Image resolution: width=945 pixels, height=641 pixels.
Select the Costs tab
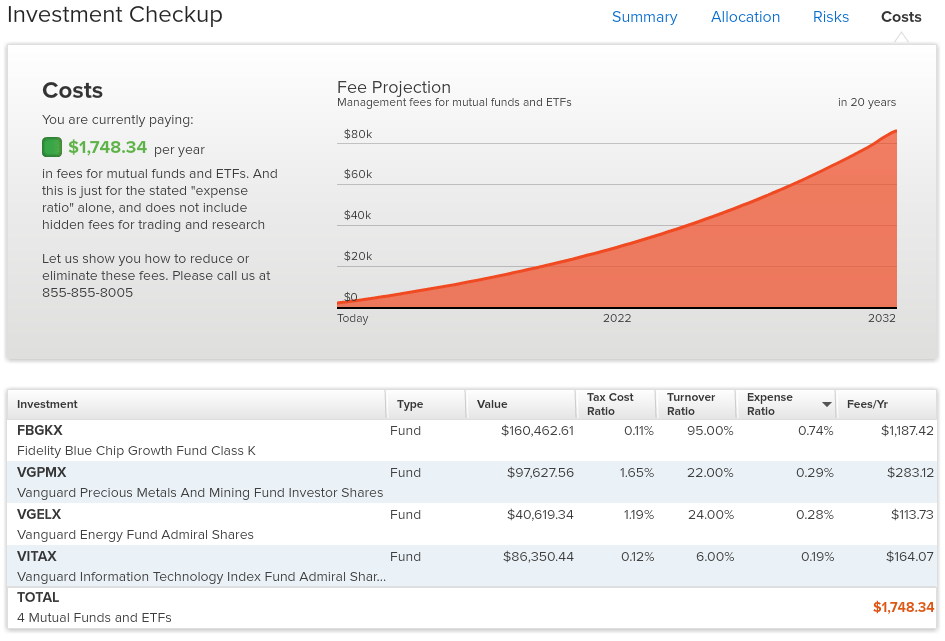[900, 17]
